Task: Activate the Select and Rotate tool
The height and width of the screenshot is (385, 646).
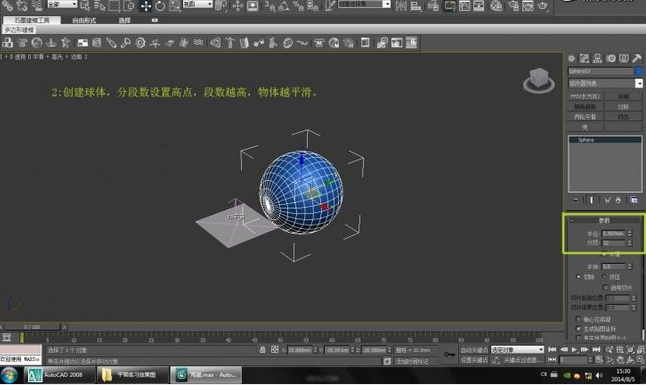Action: pos(160,5)
